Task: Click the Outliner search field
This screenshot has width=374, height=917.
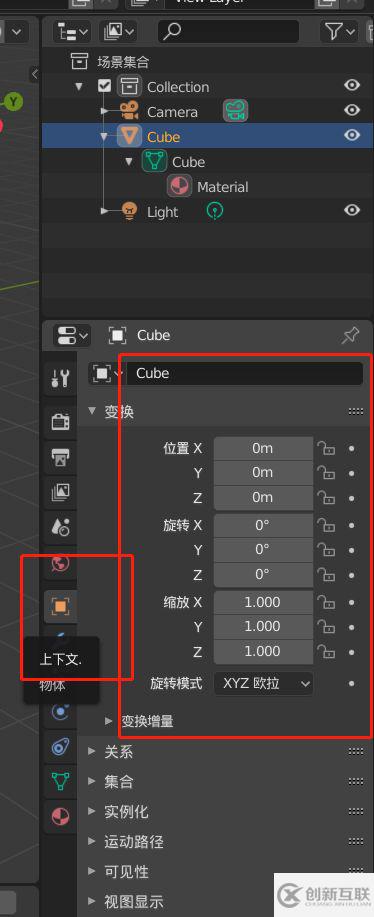Action: tap(228, 31)
